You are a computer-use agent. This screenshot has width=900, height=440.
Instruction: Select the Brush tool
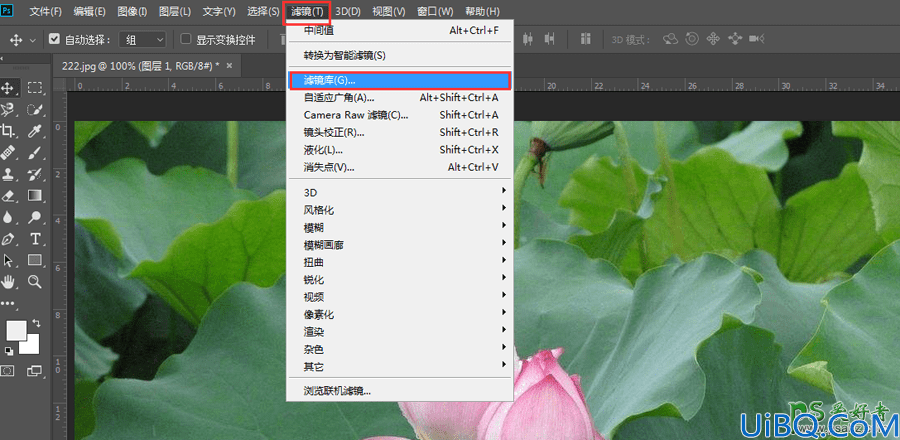tap(35, 153)
